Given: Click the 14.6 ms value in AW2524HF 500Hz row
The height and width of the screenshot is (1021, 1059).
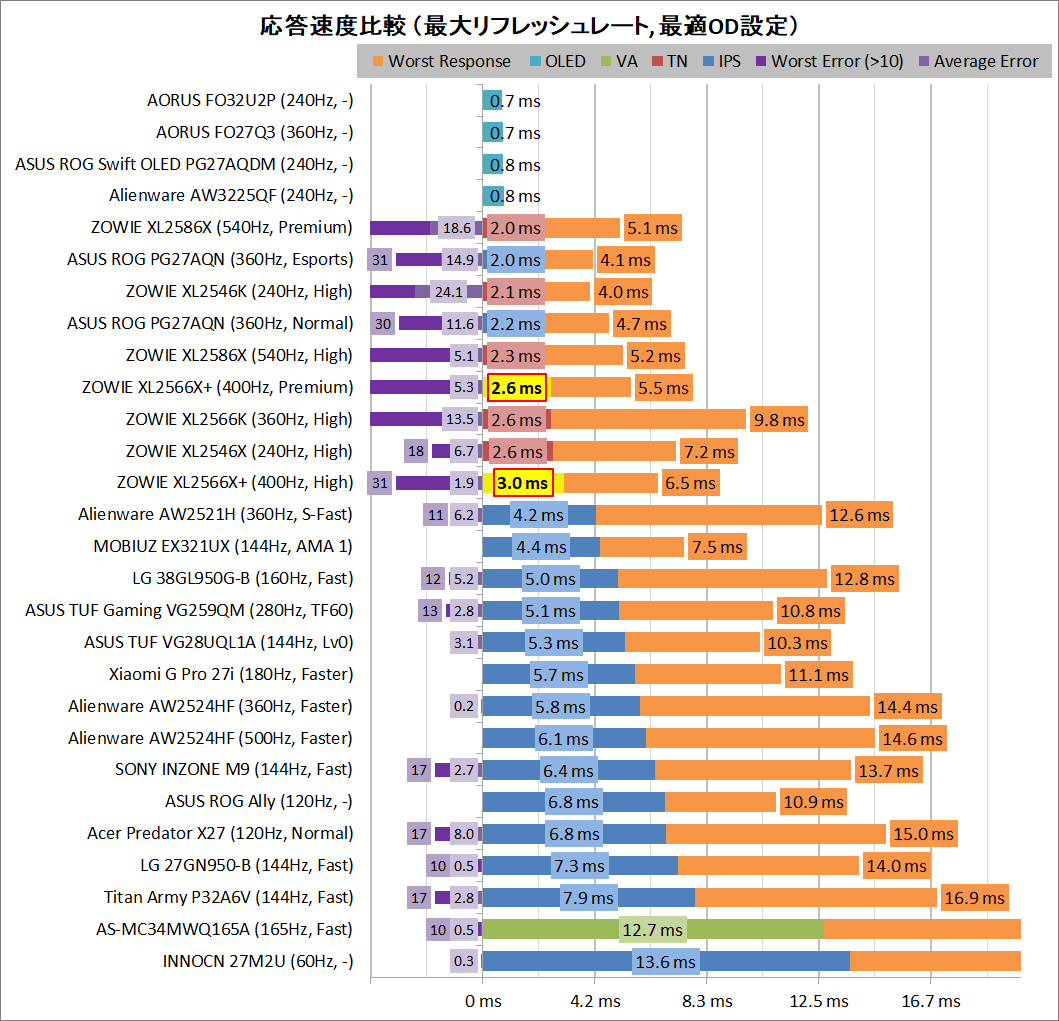Looking at the screenshot, I should (912, 739).
